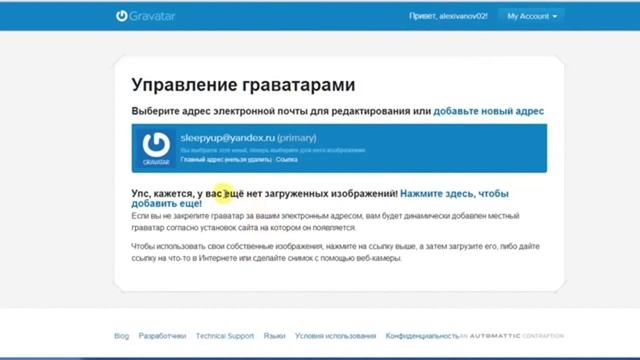Select the sleepyup@yandex.ru email address
This screenshot has width=640, height=360.
(228, 138)
